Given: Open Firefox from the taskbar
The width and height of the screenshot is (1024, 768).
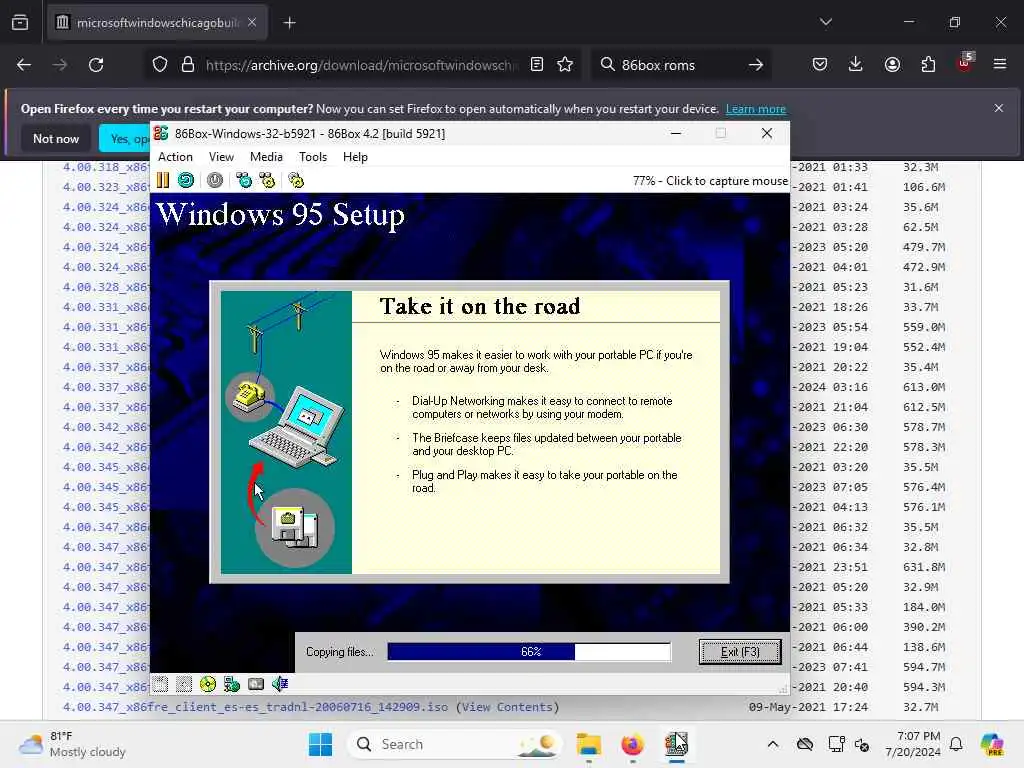Looking at the screenshot, I should tap(632, 744).
